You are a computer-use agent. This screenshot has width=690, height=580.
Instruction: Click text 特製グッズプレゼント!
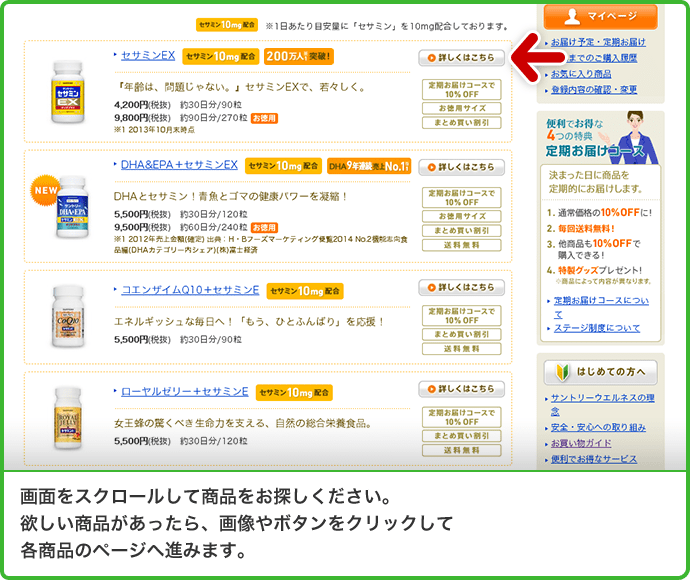[x=600, y=270]
